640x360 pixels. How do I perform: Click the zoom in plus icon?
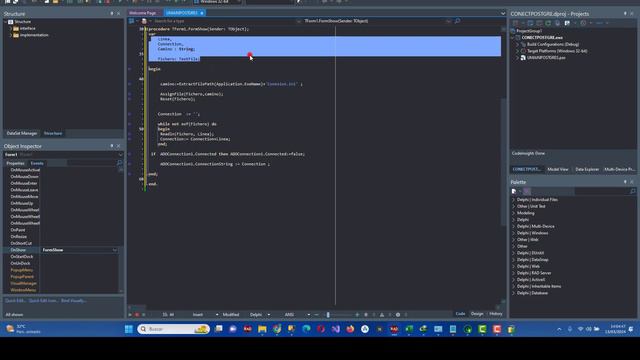(357, 315)
